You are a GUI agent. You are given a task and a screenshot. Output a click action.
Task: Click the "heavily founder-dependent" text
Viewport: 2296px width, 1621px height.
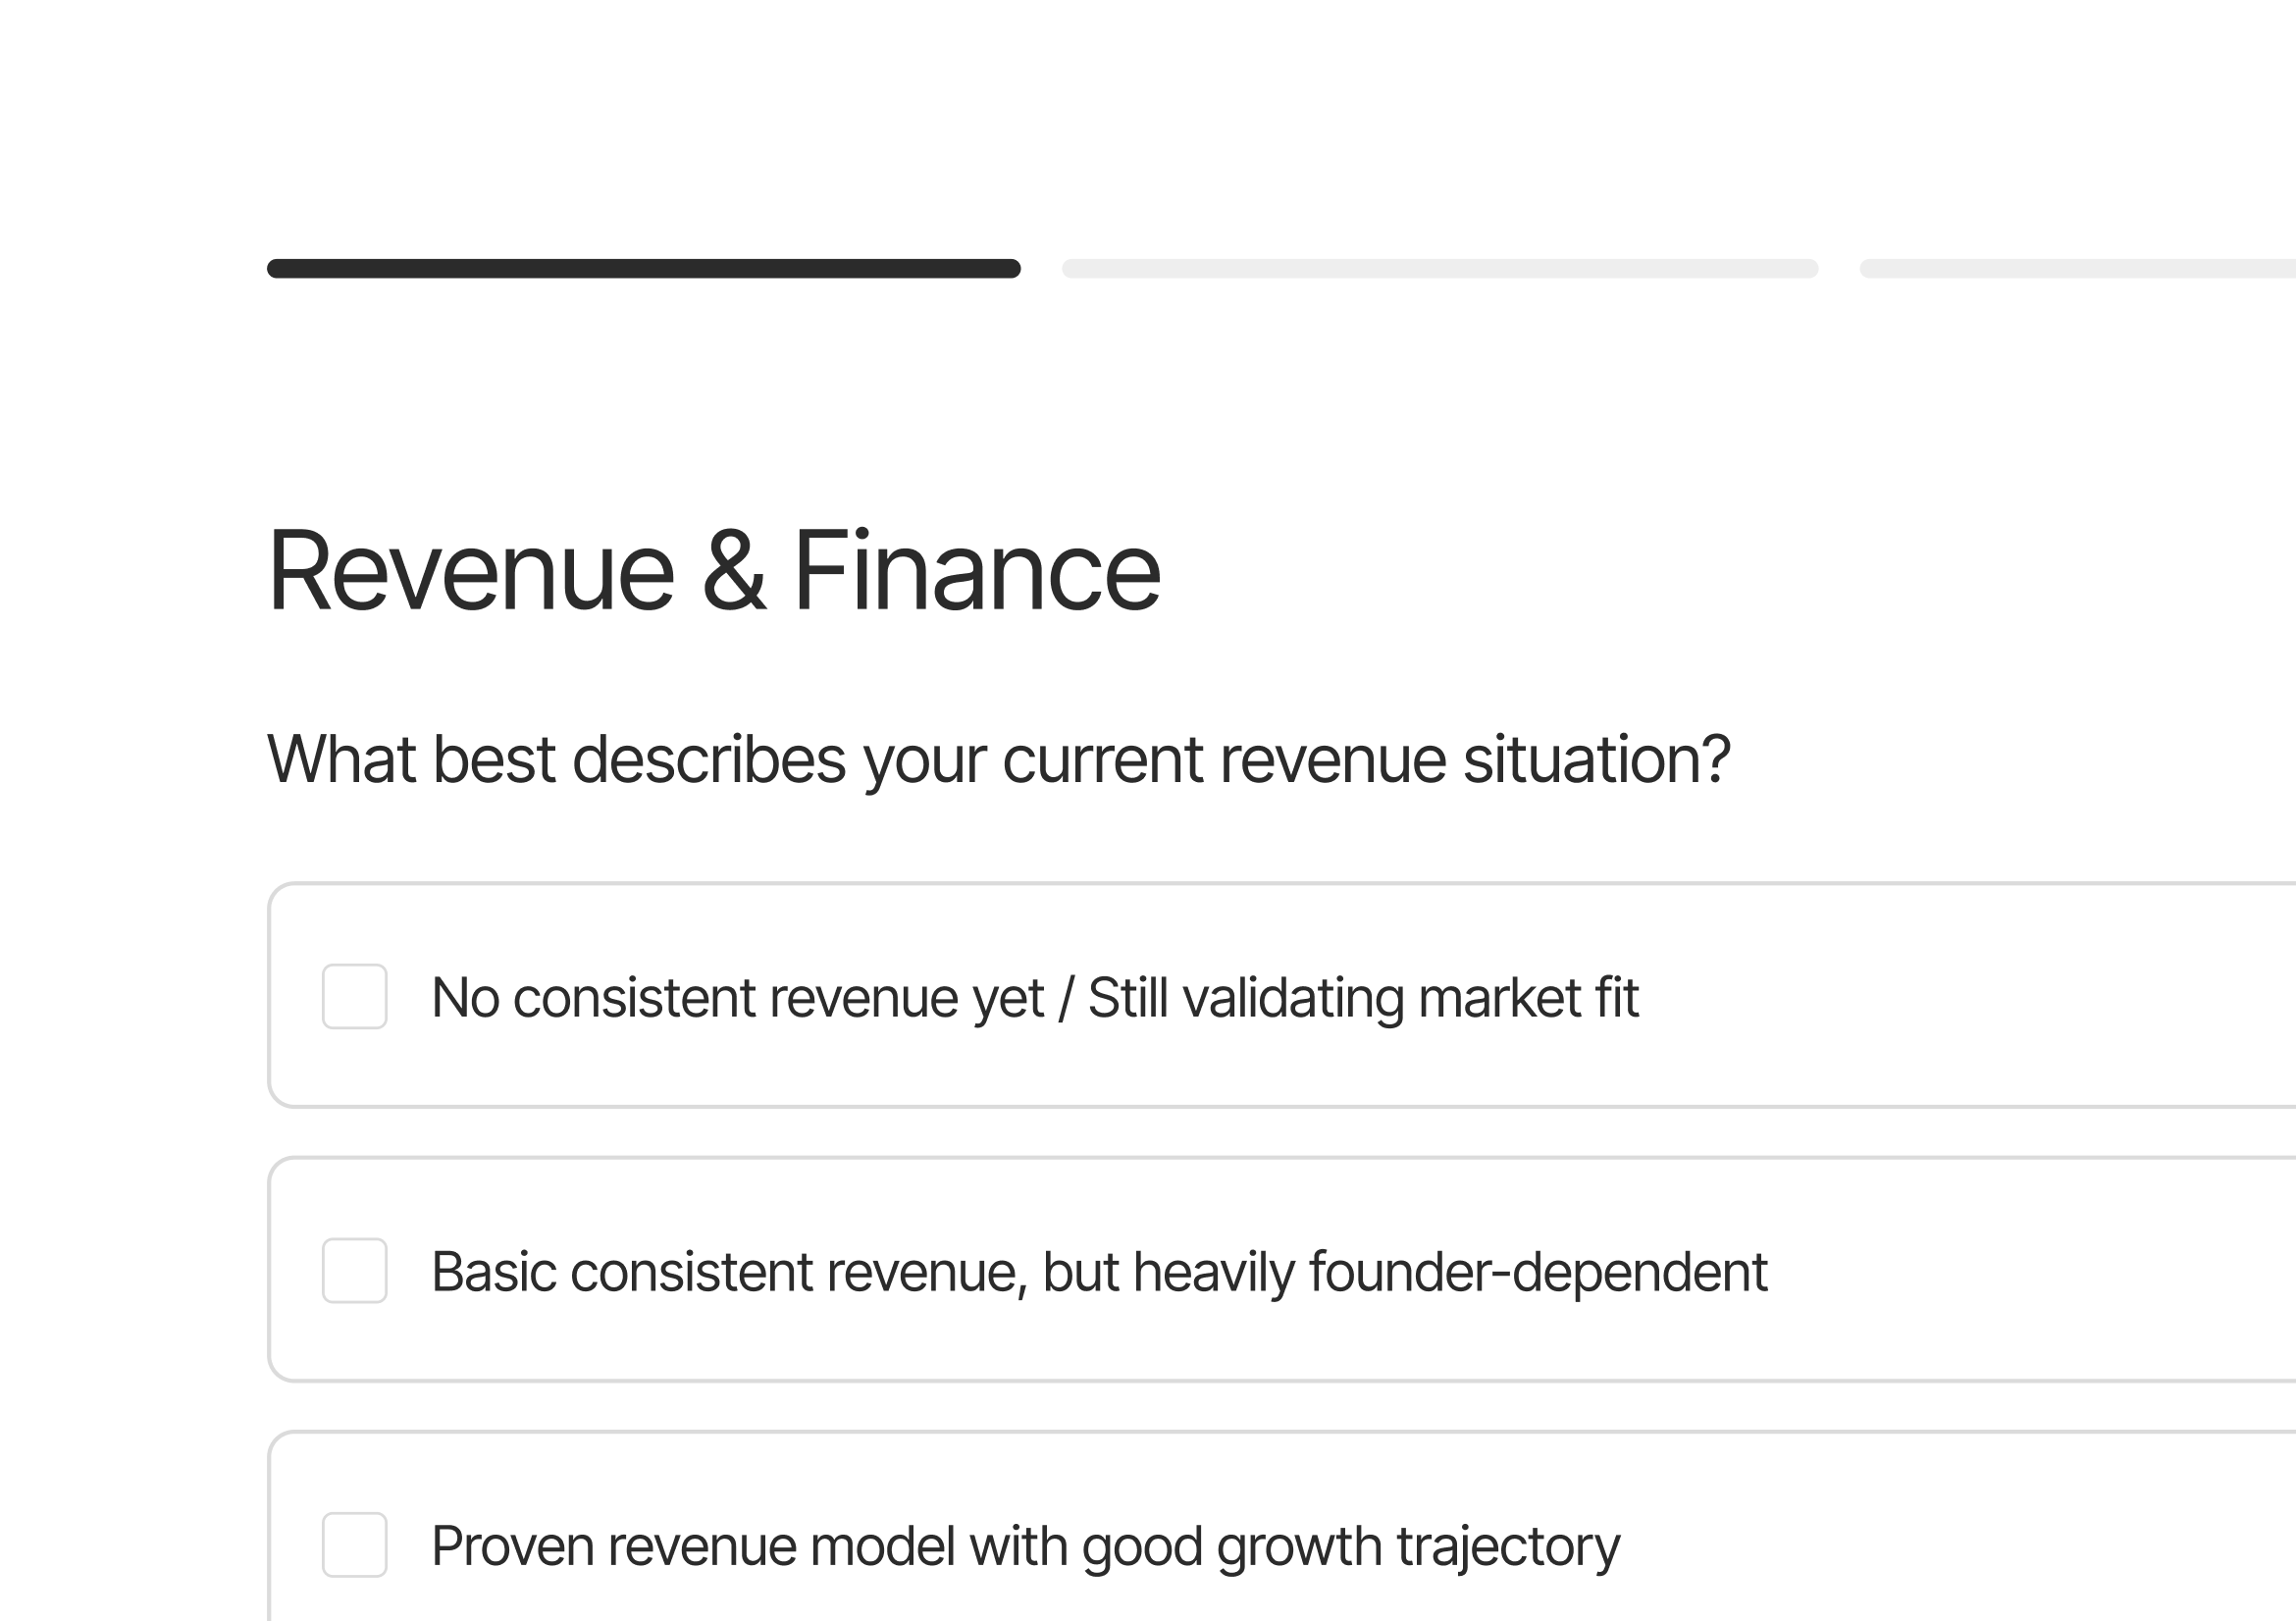(1450, 1272)
